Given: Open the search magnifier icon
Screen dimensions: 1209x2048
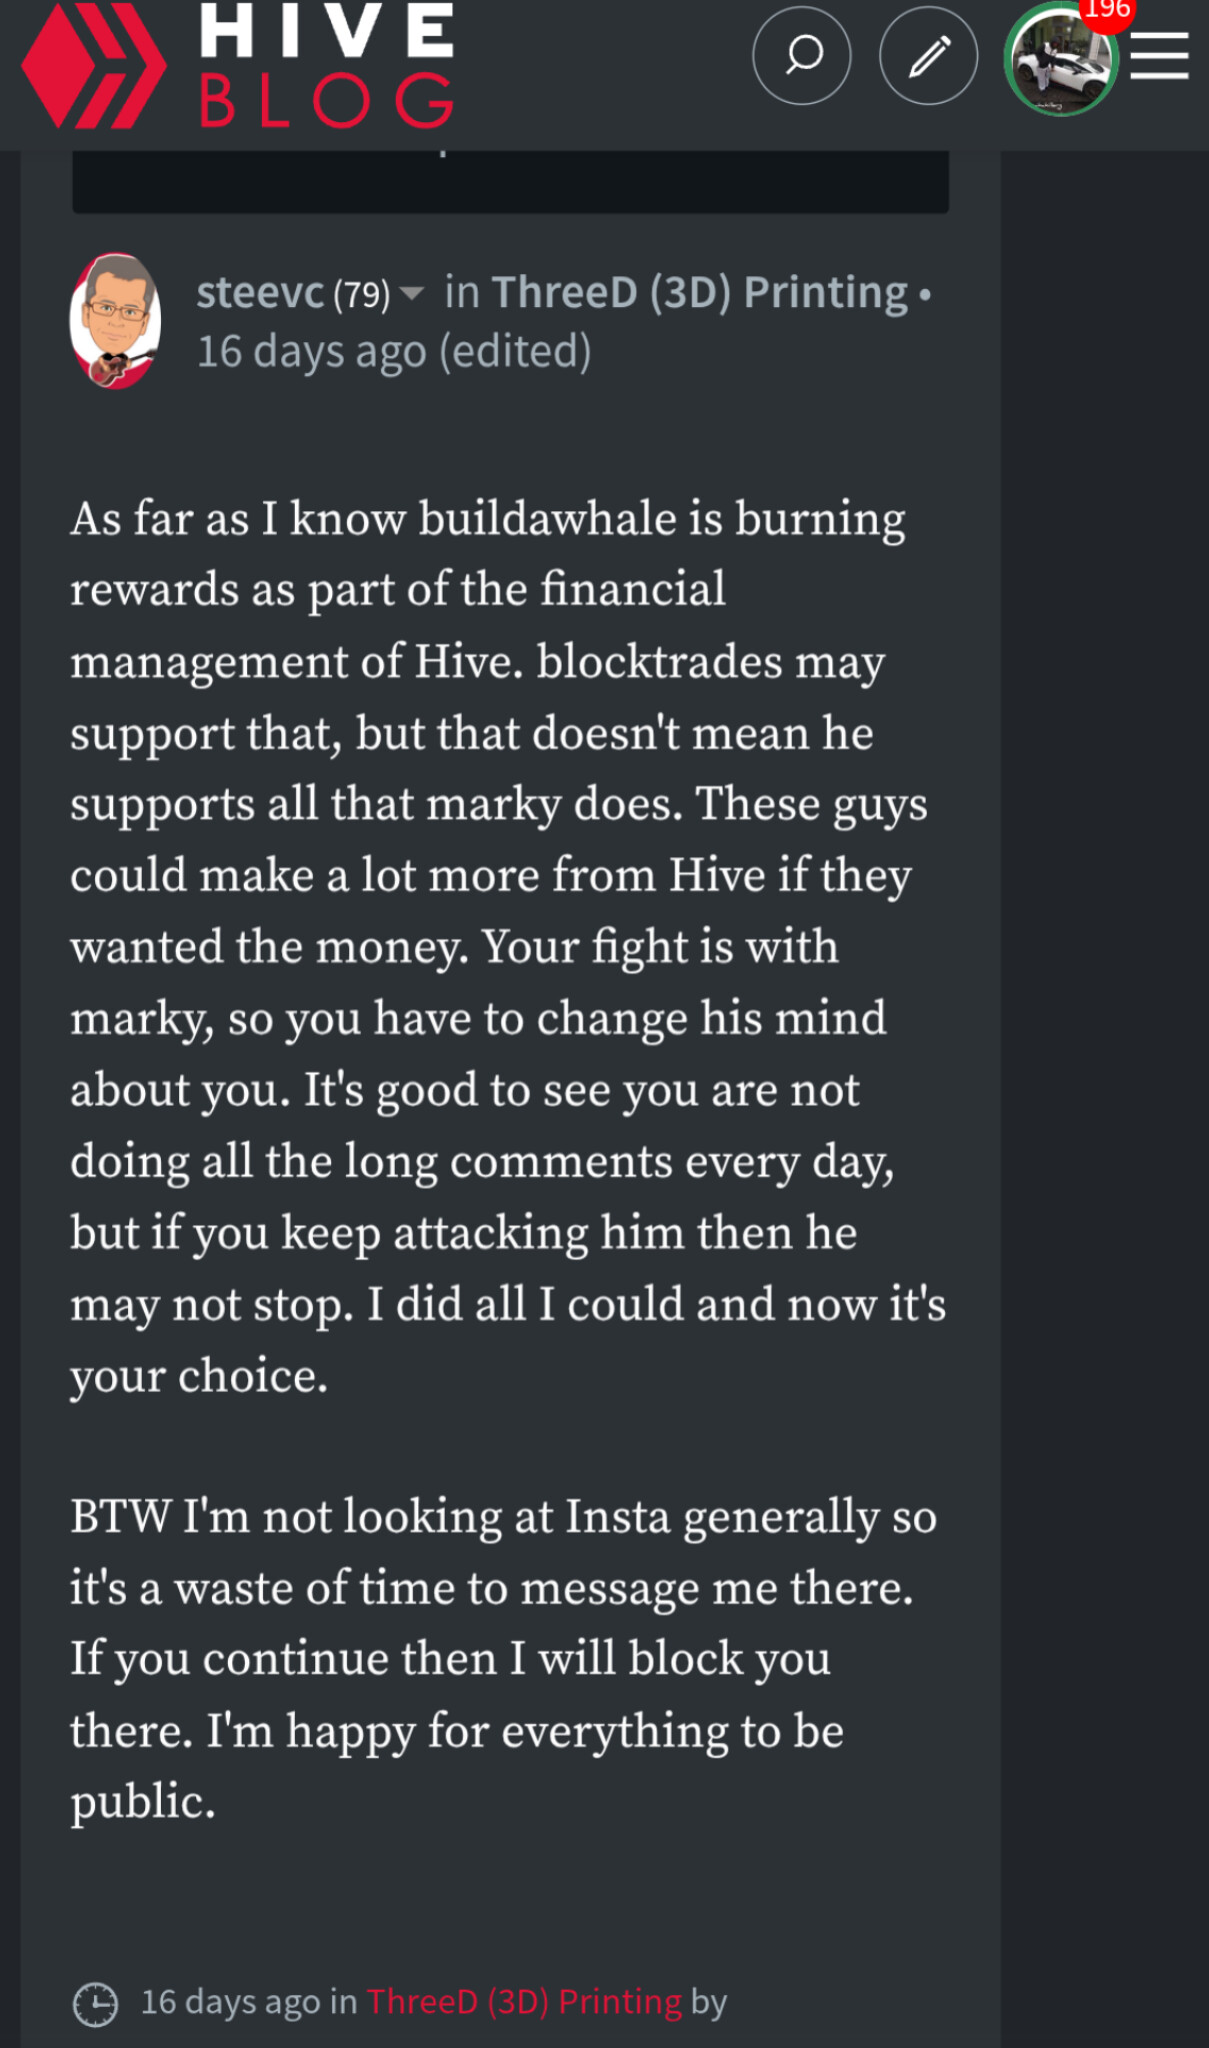Looking at the screenshot, I should point(802,56).
